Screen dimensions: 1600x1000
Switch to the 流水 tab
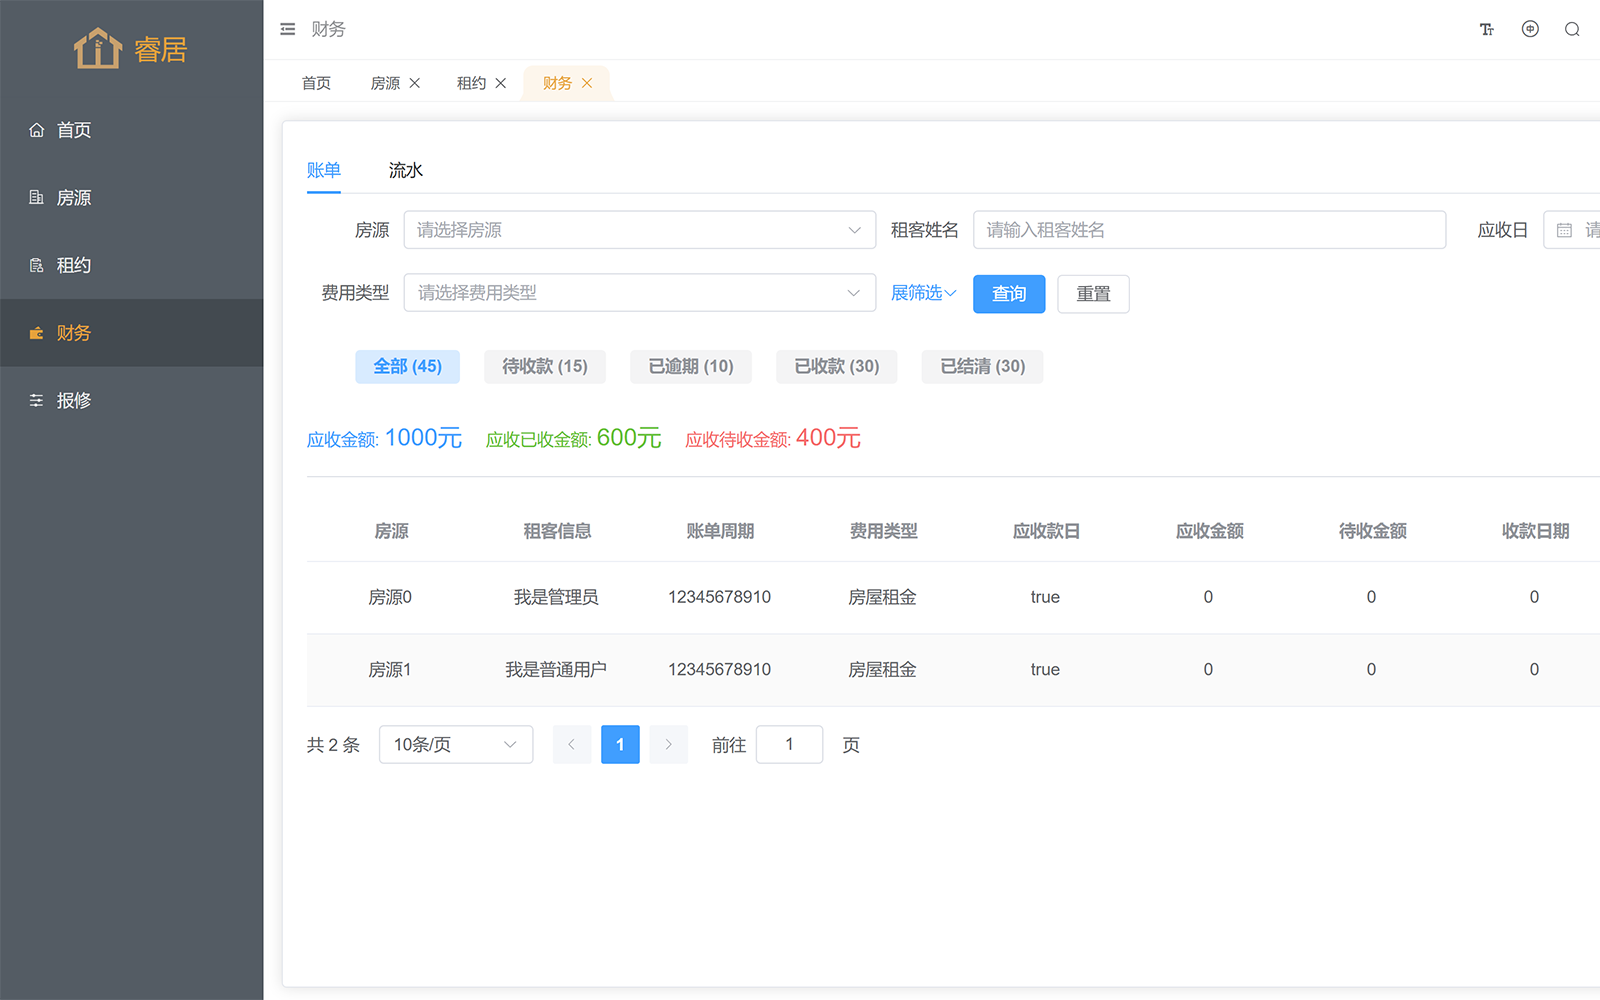click(405, 170)
